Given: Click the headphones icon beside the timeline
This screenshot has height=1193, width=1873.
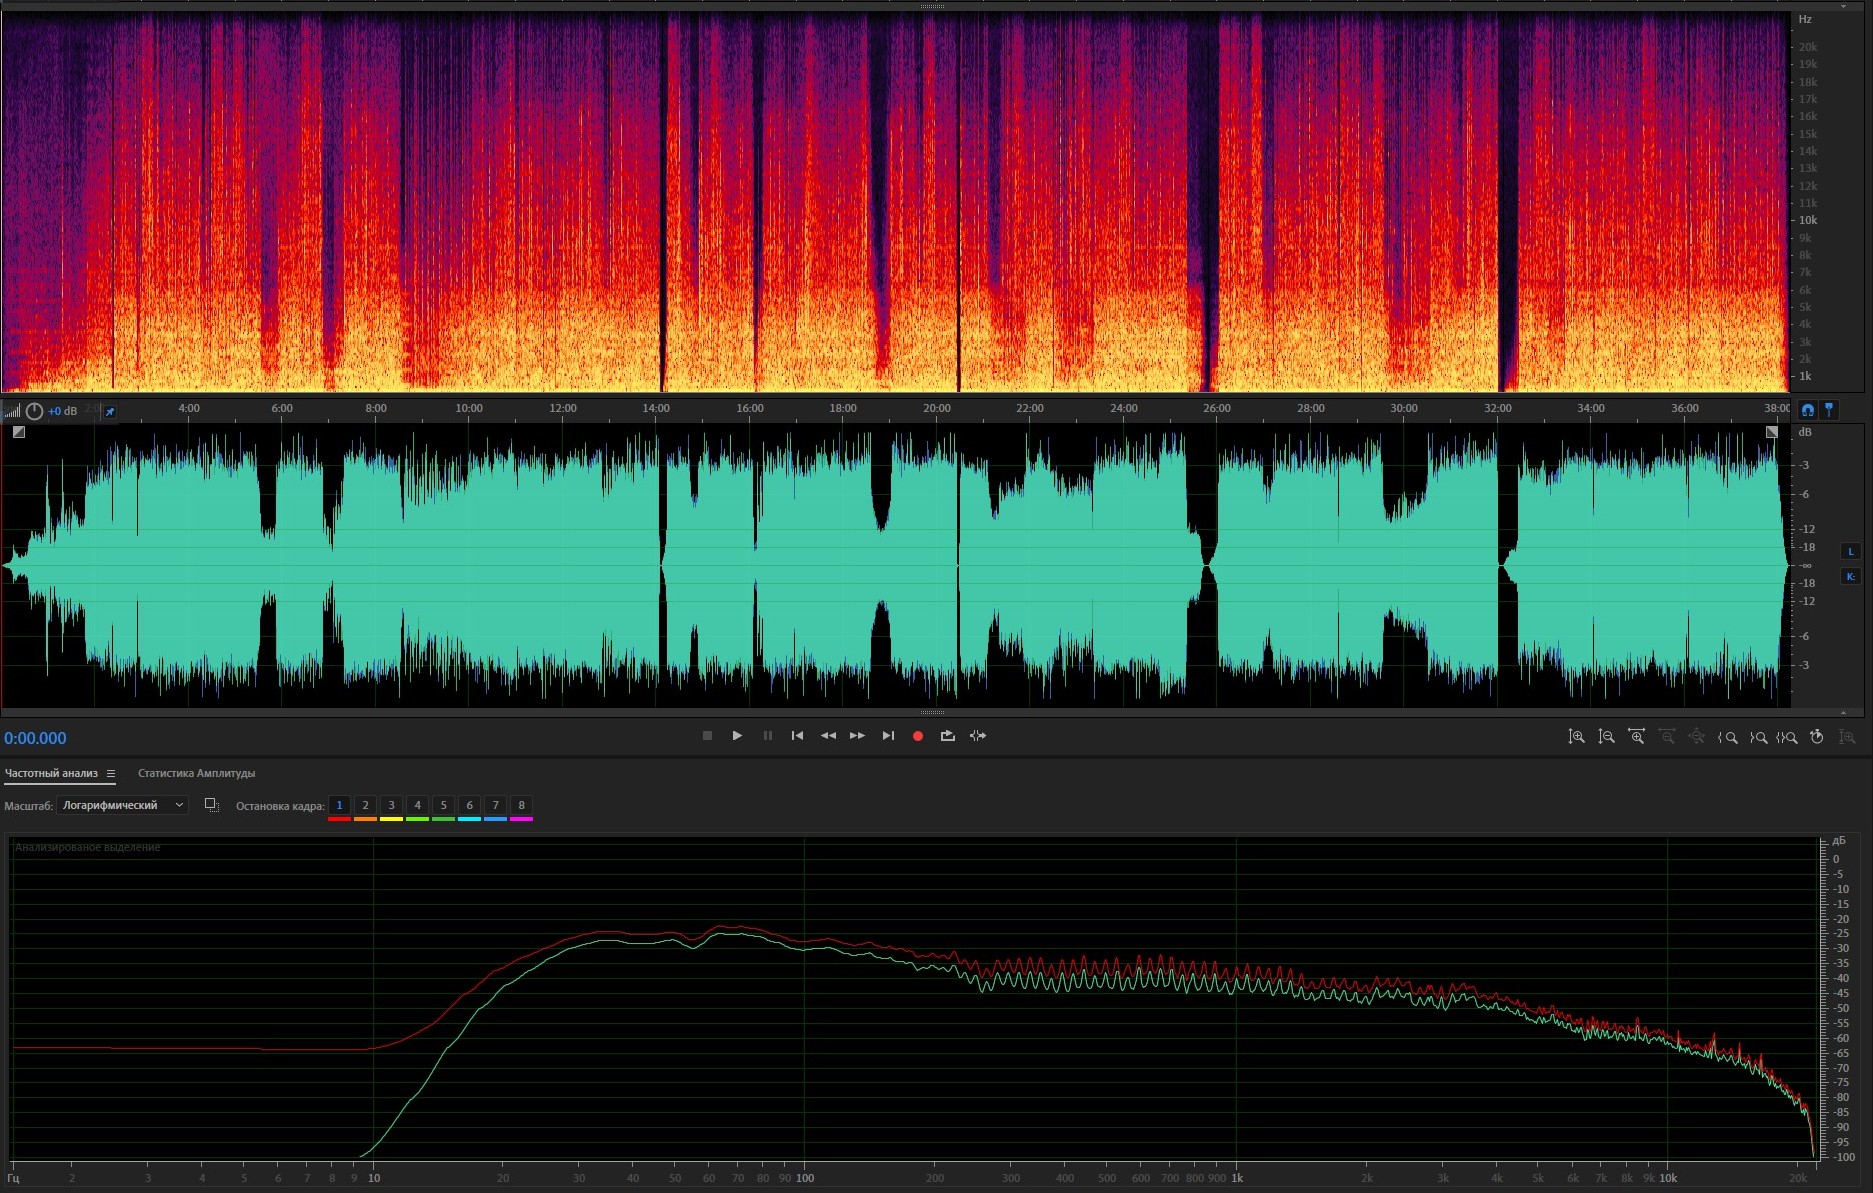Looking at the screenshot, I should point(1807,410).
